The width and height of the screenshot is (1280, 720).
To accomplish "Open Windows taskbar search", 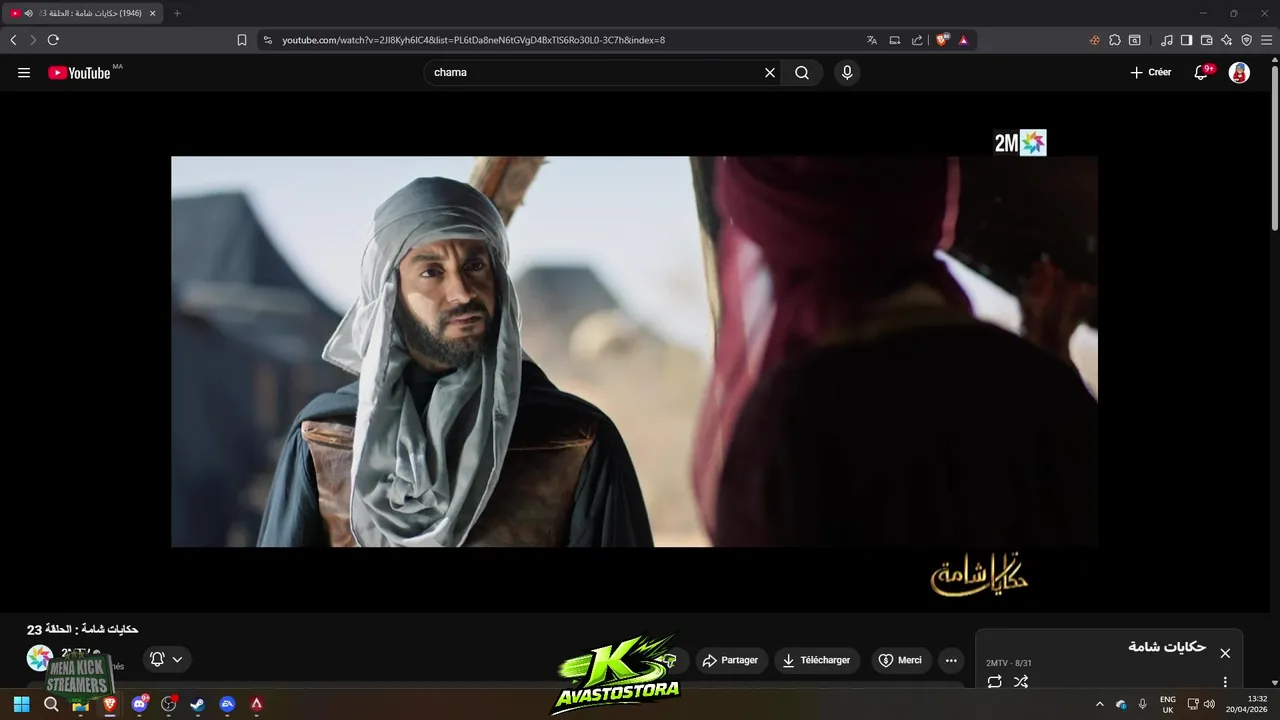I will click(51, 704).
